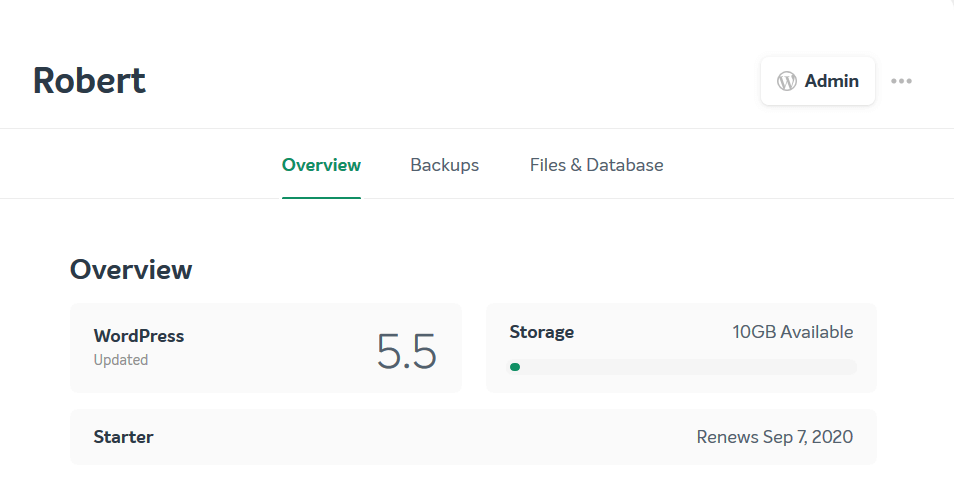The width and height of the screenshot is (954, 502).
Task: Click the Starter plan label
Action: click(124, 437)
